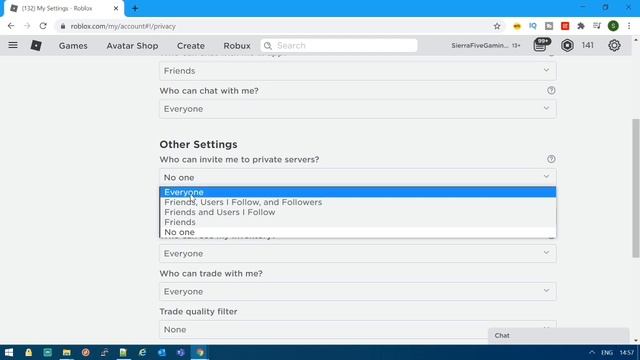The image size is (640, 360).
Task: Click the red extension icon in toolbar
Action: 565,26
